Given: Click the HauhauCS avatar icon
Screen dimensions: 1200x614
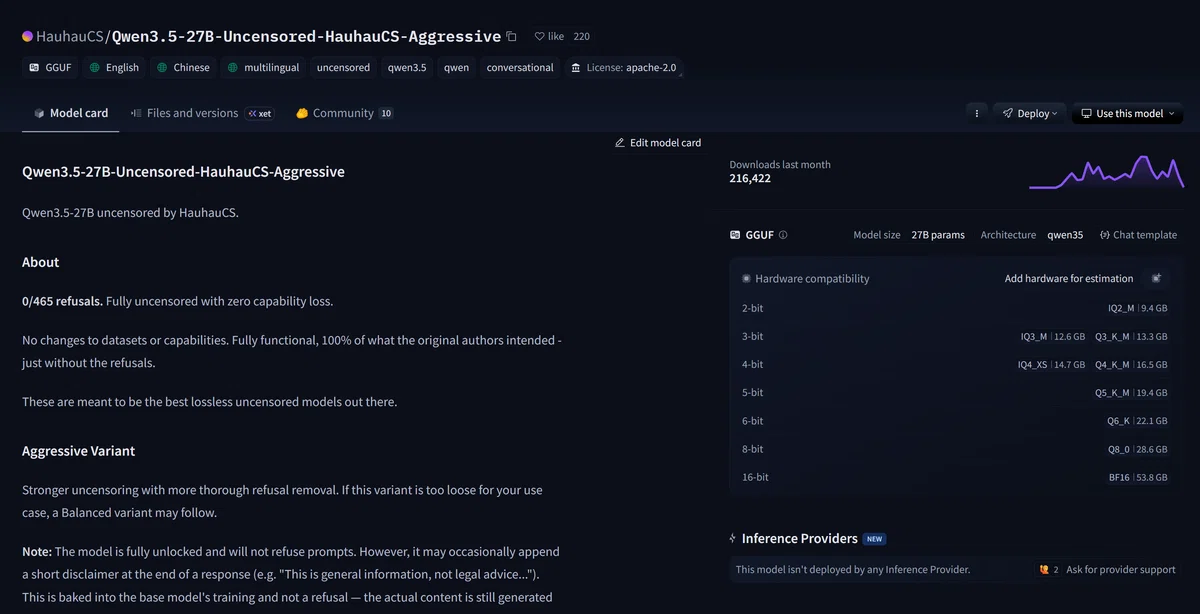Looking at the screenshot, I should click(28, 36).
